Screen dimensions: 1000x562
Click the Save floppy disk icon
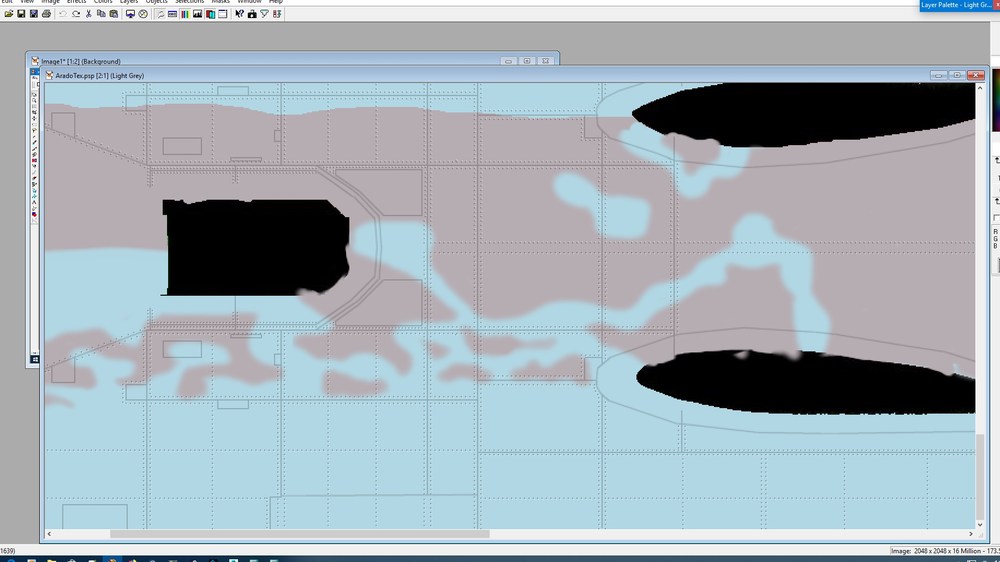tap(21, 14)
